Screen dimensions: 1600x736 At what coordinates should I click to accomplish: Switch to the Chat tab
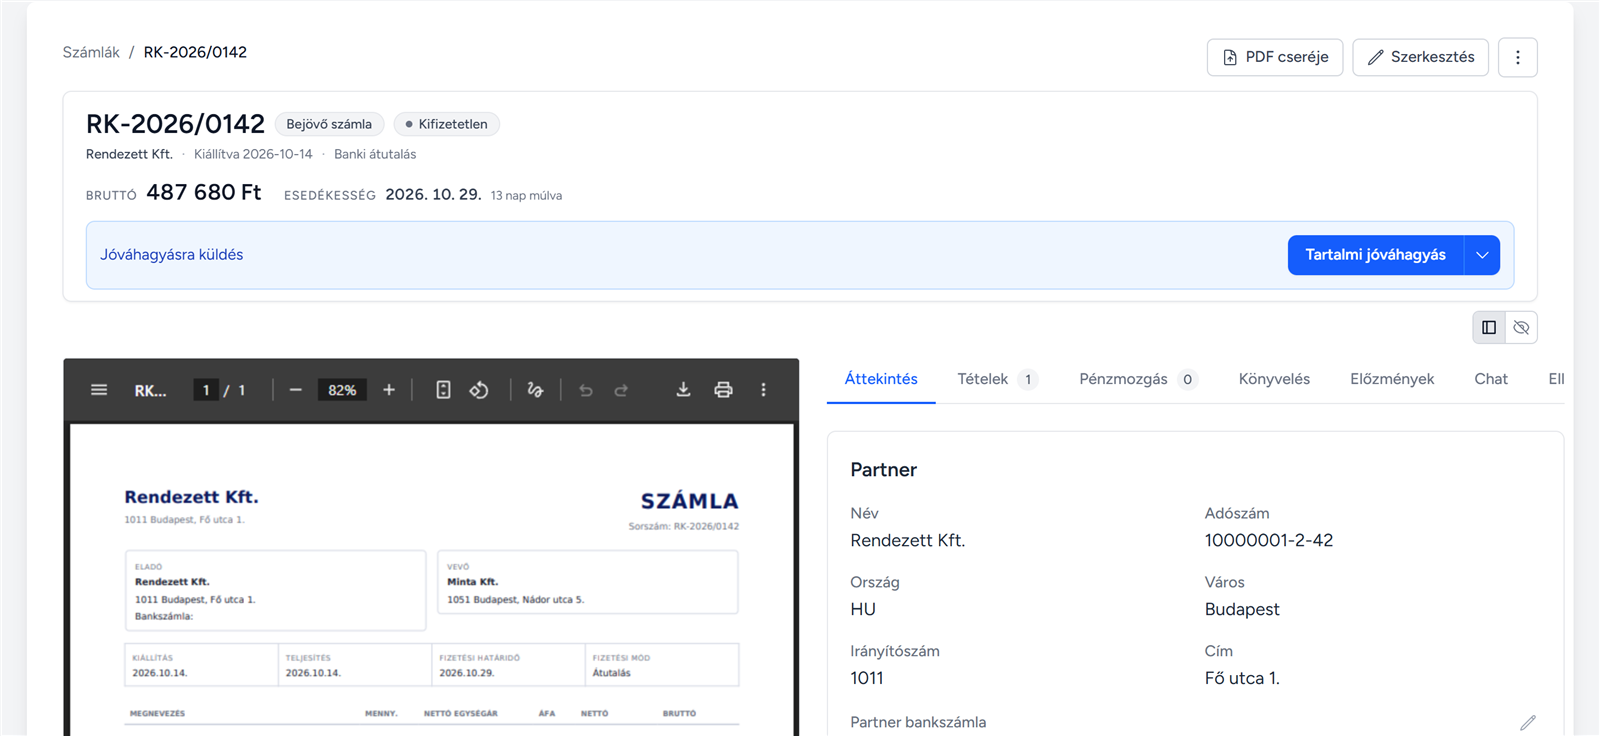point(1491,379)
